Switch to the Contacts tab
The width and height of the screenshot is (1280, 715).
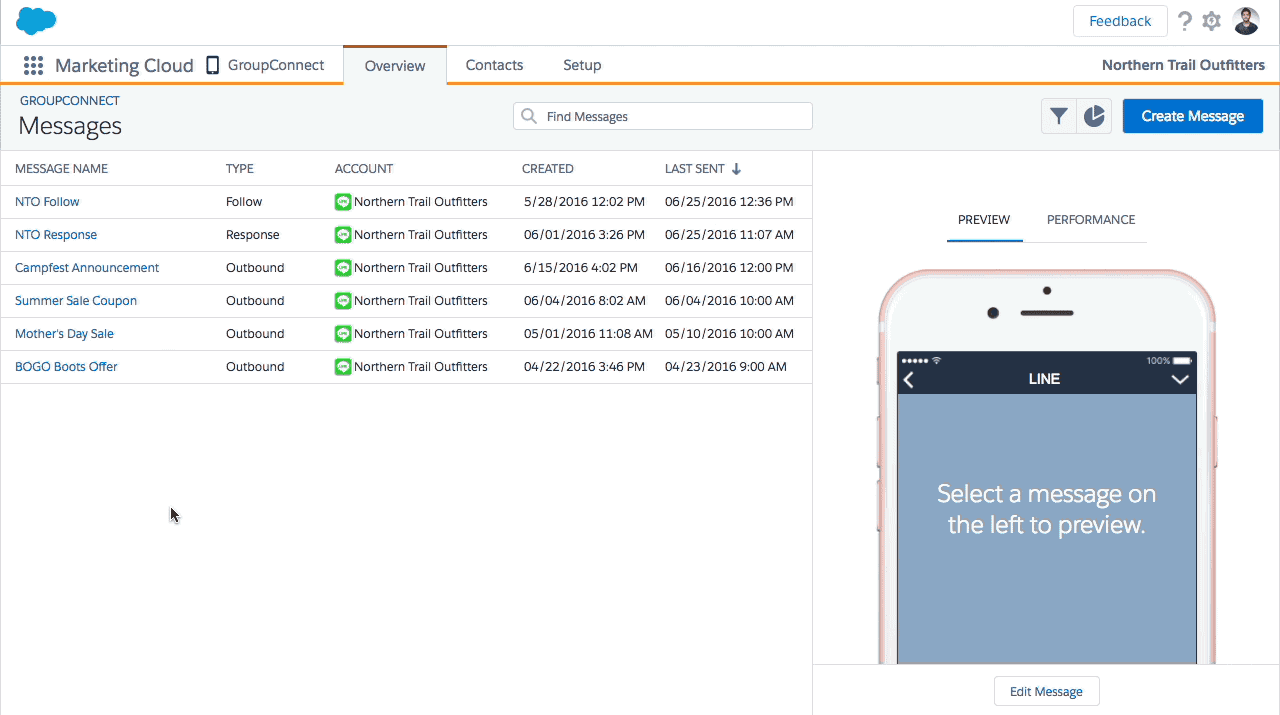[494, 65]
